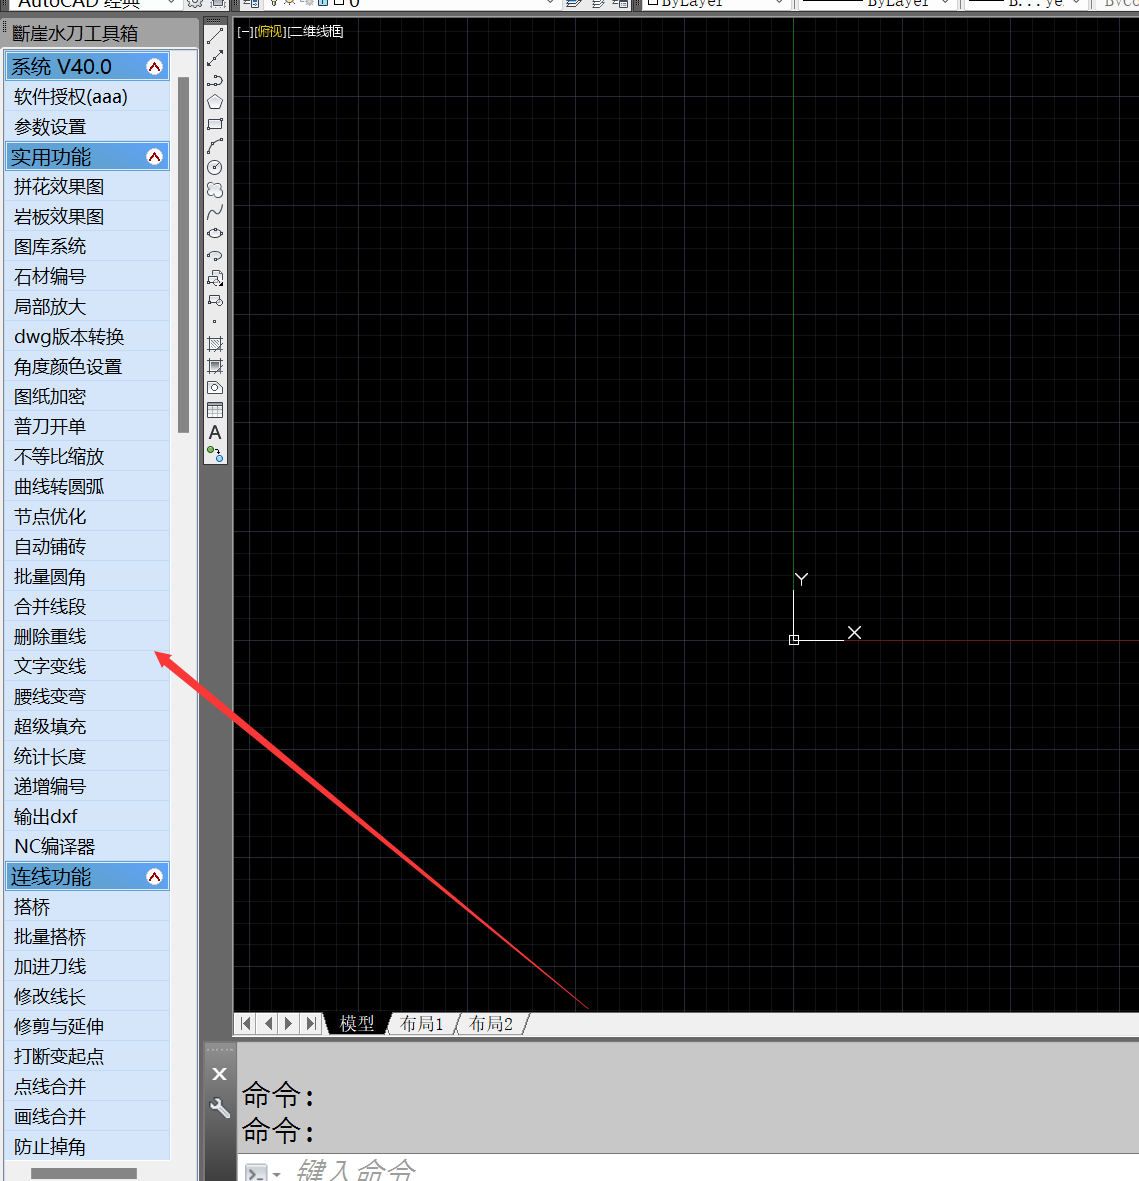
Task: Jump to first layout tab arrow
Action: [246, 1024]
